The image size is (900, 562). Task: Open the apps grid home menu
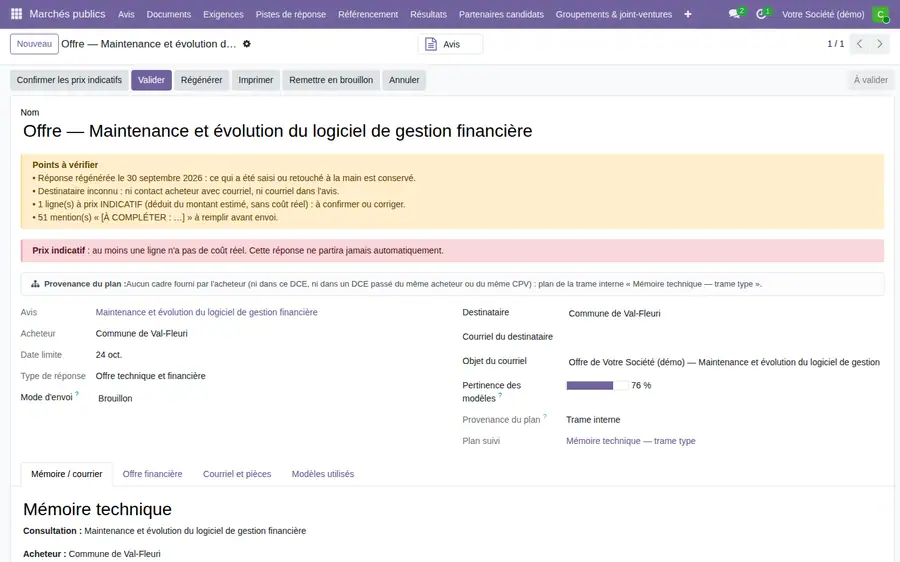tap(16, 14)
